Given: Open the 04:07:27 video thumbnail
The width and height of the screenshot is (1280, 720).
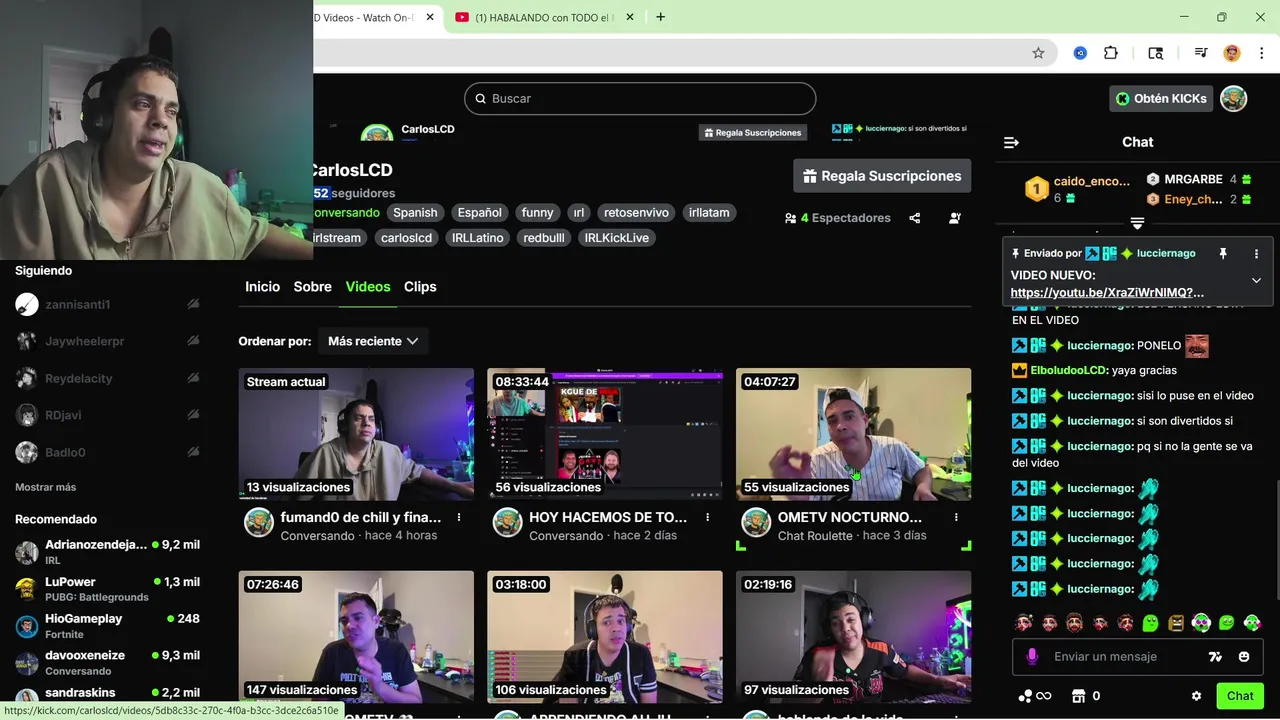Looking at the screenshot, I should coord(853,434).
